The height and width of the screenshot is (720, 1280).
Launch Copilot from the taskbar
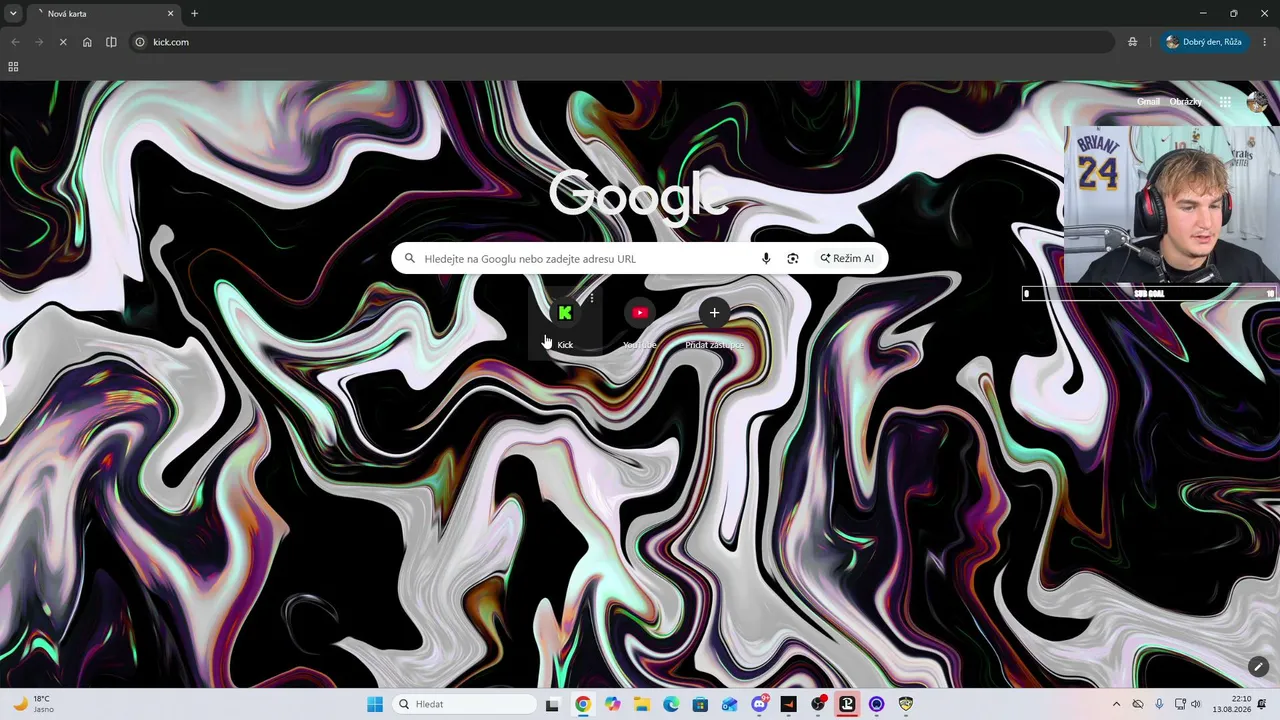pyautogui.click(x=612, y=704)
